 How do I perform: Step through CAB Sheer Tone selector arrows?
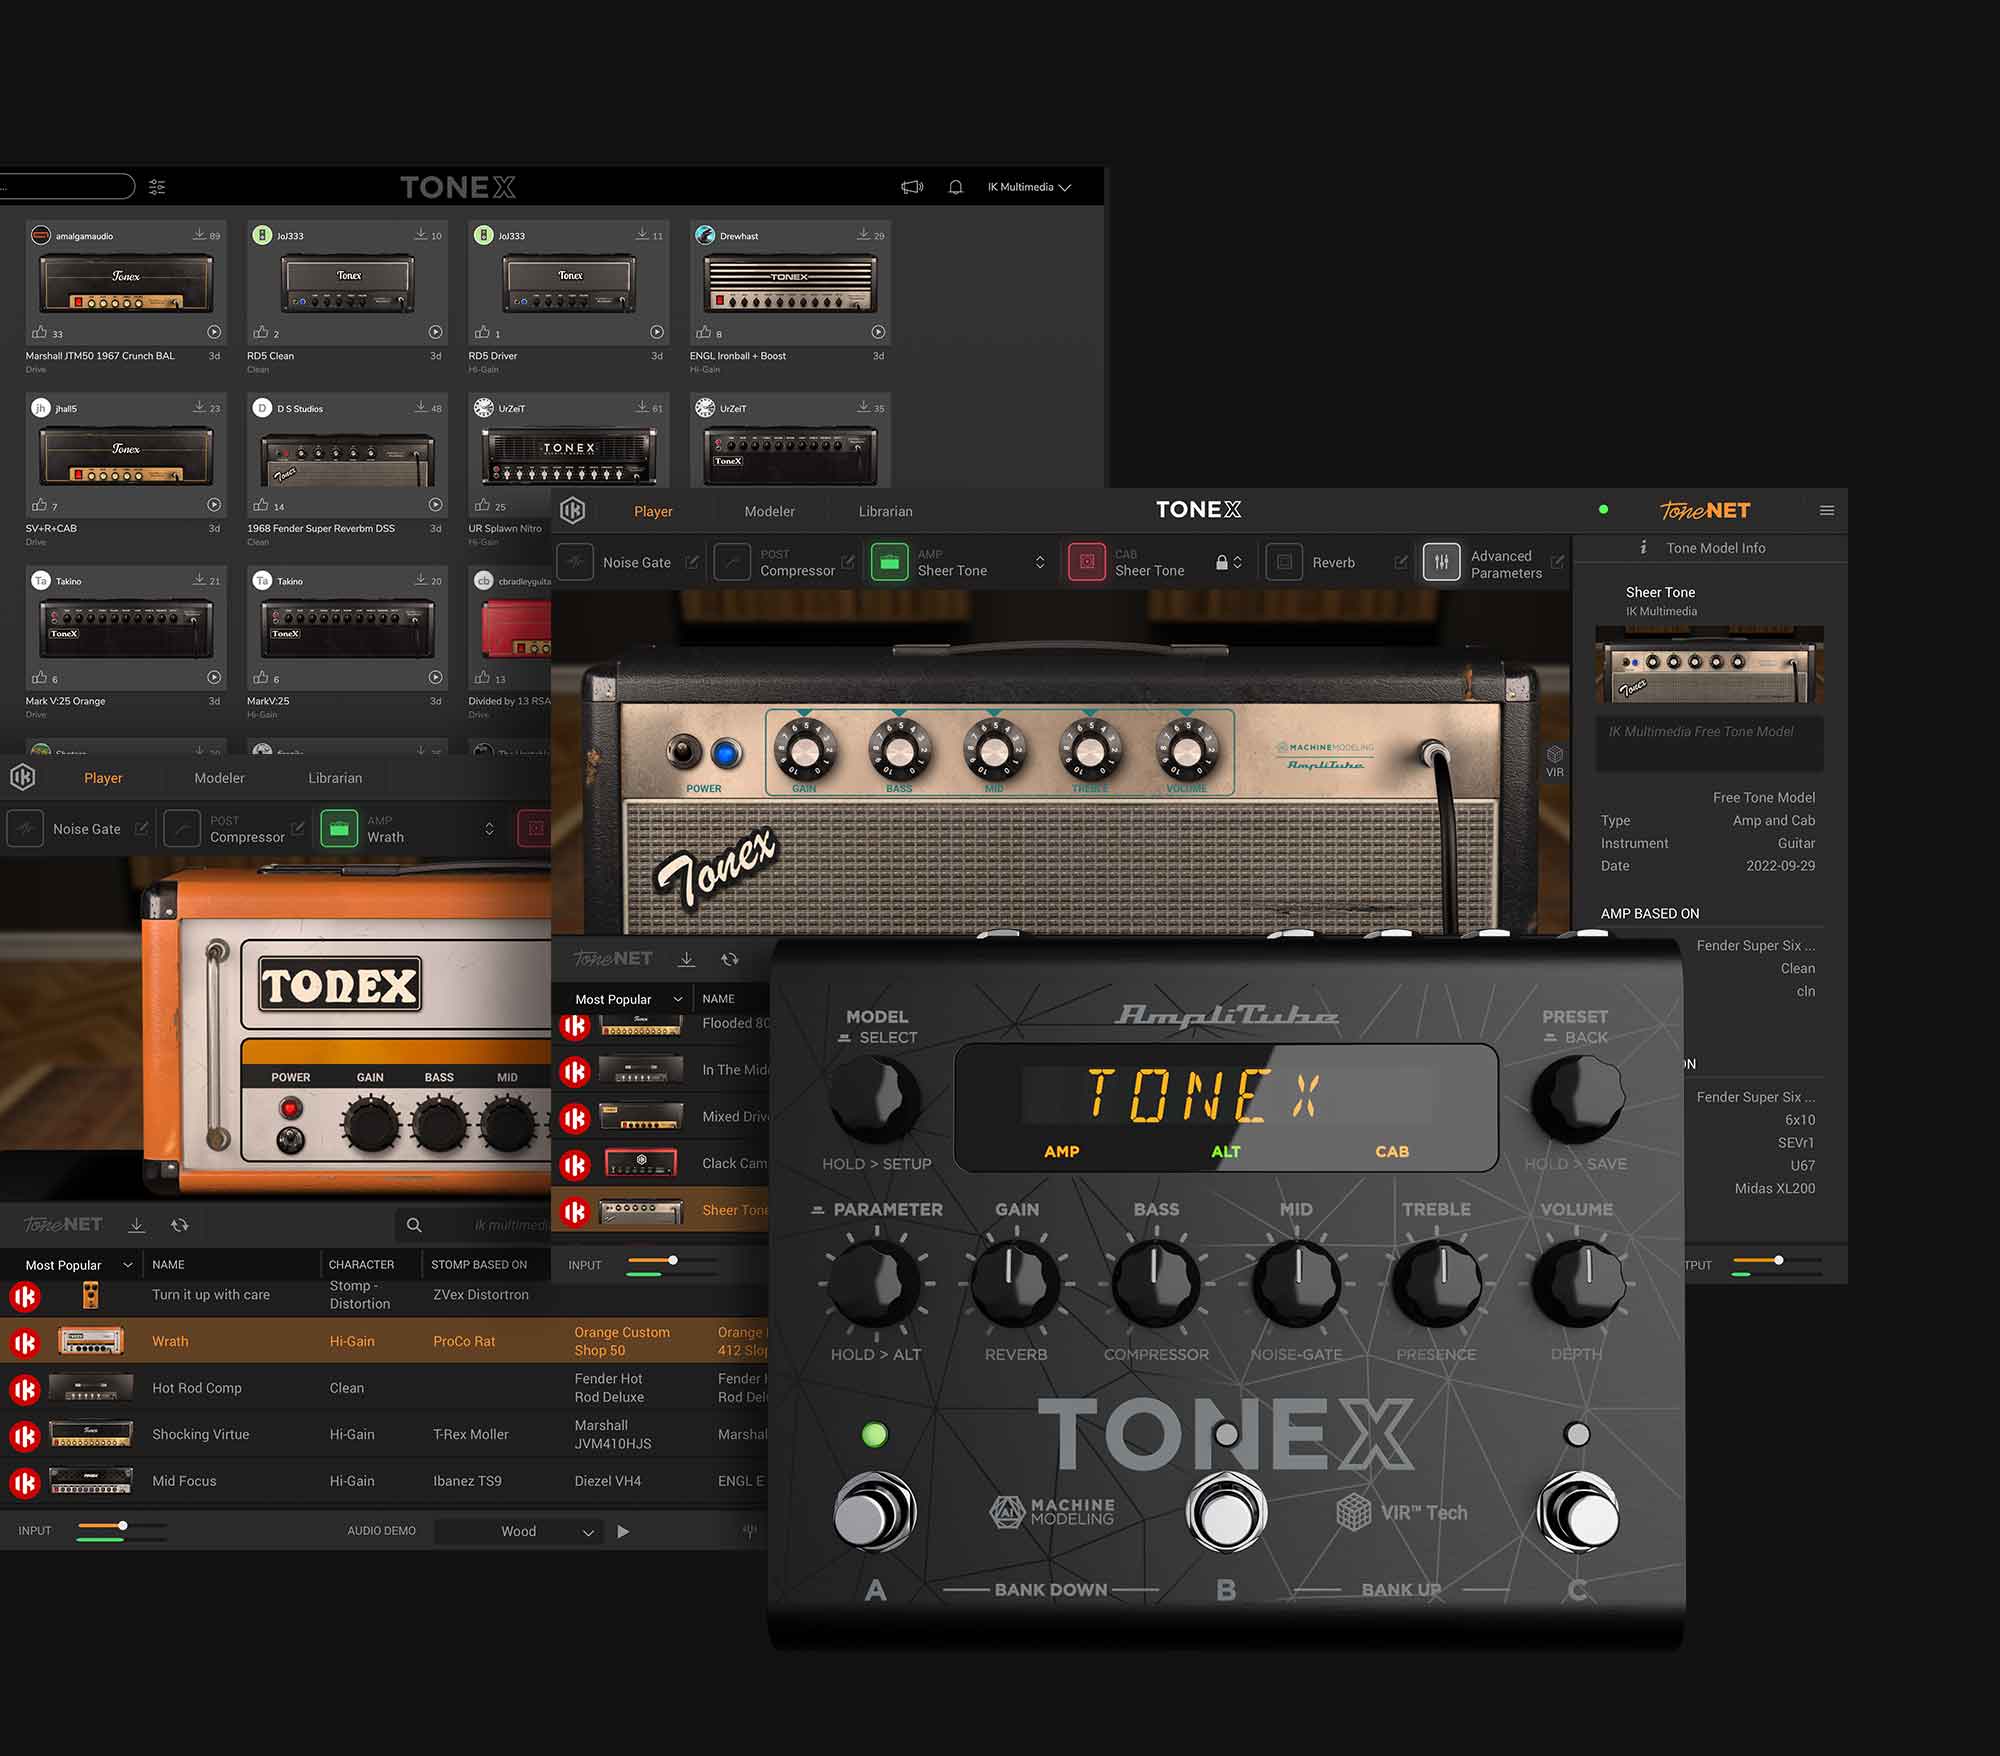(x=1238, y=562)
